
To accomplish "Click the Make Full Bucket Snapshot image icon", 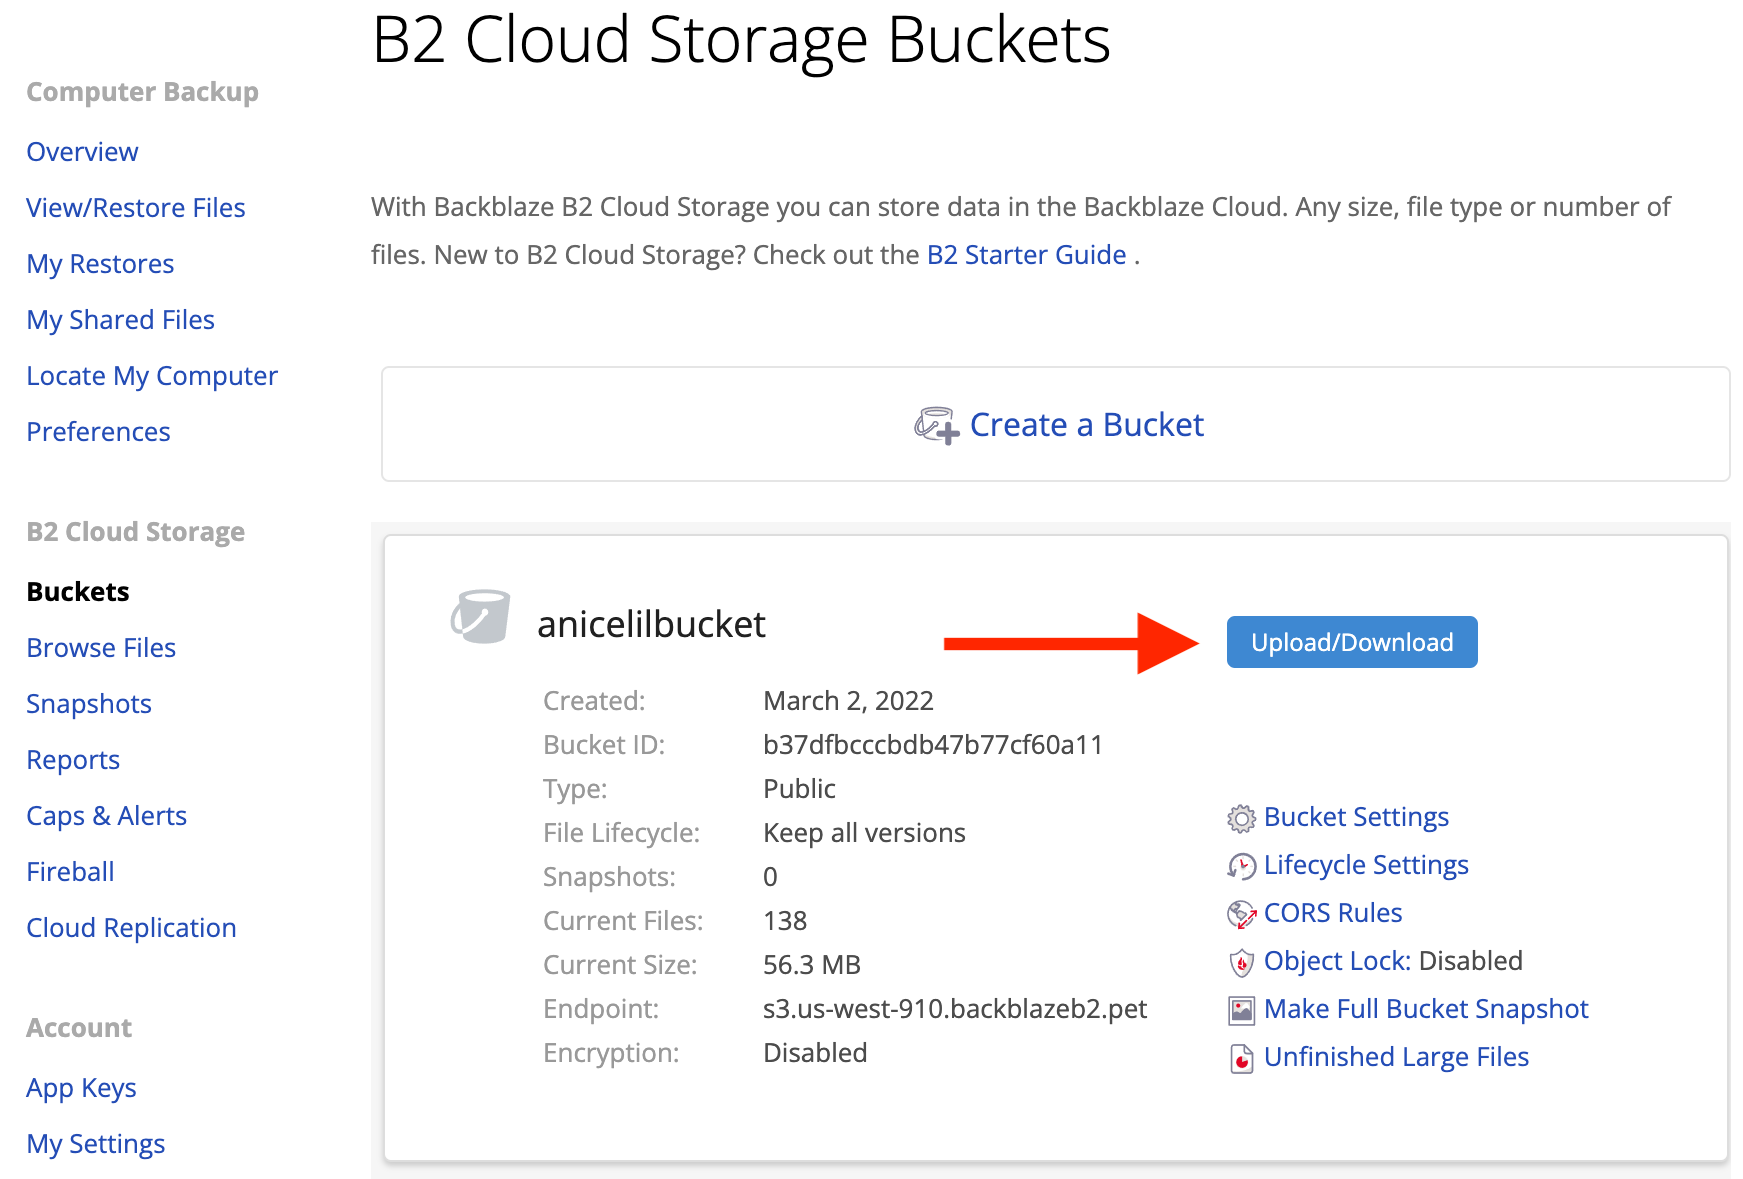I will [1241, 1010].
